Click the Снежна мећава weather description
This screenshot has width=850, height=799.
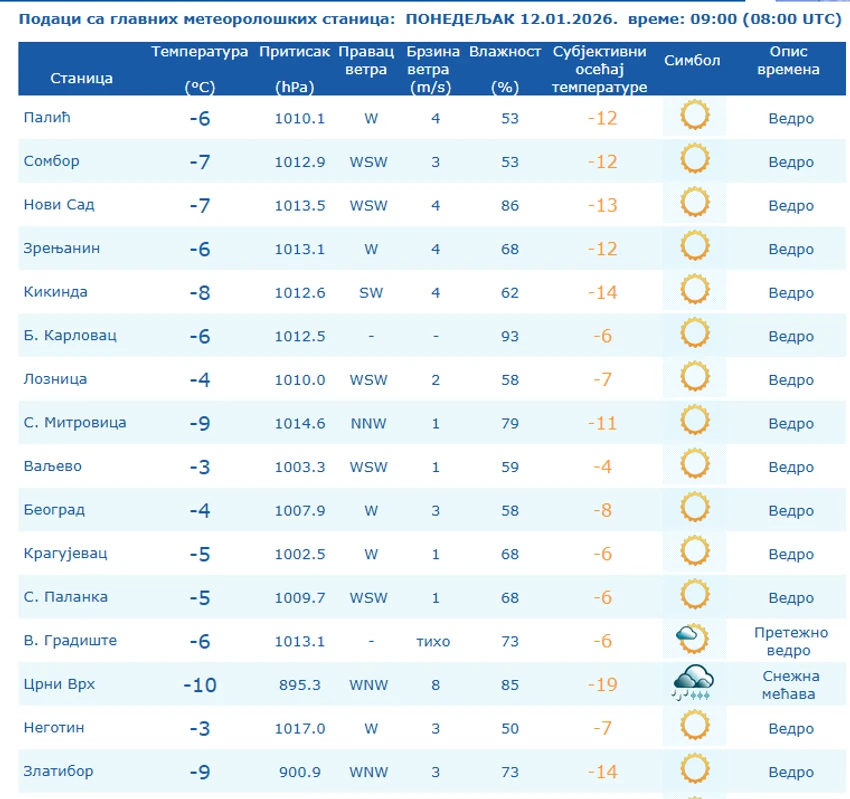790,684
